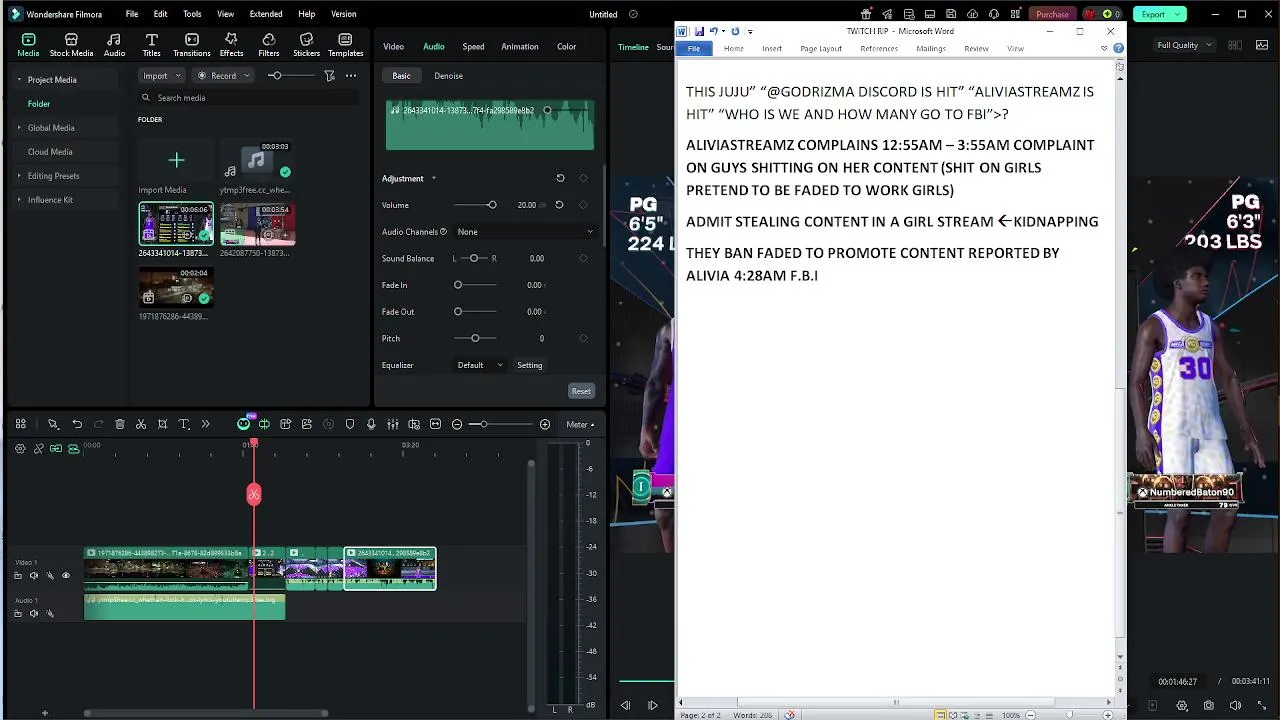This screenshot has height=720, width=1280.
Task: Adjust the Fade In slider
Action: coord(474,285)
